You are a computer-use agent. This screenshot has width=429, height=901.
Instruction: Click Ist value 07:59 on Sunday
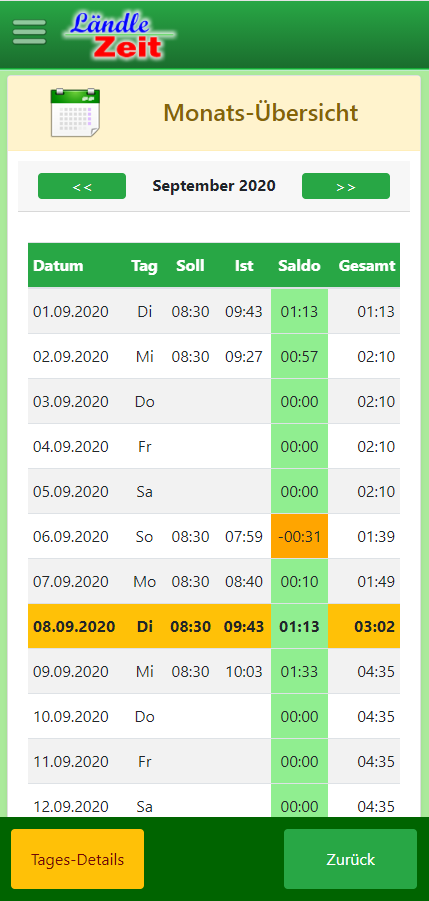(x=244, y=536)
